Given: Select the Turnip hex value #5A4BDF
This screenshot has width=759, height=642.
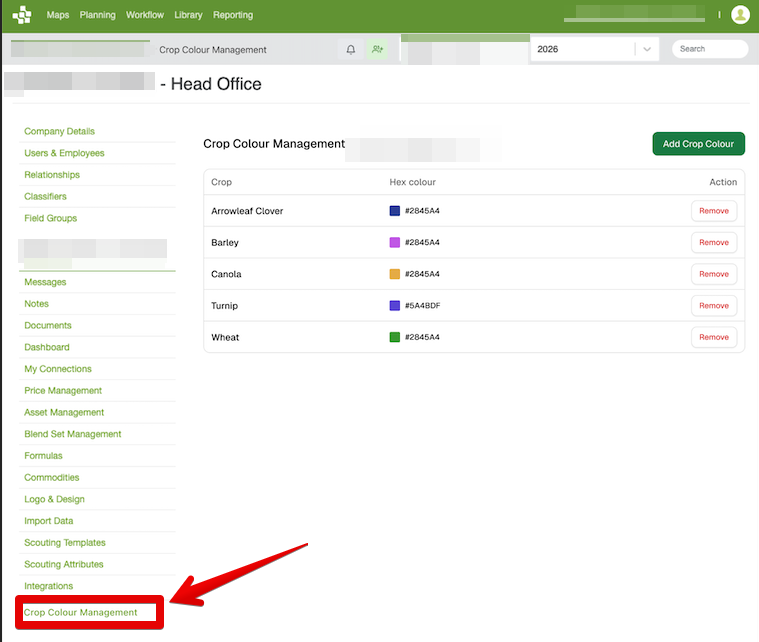Looking at the screenshot, I should pyautogui.click(x=423, y=306).
